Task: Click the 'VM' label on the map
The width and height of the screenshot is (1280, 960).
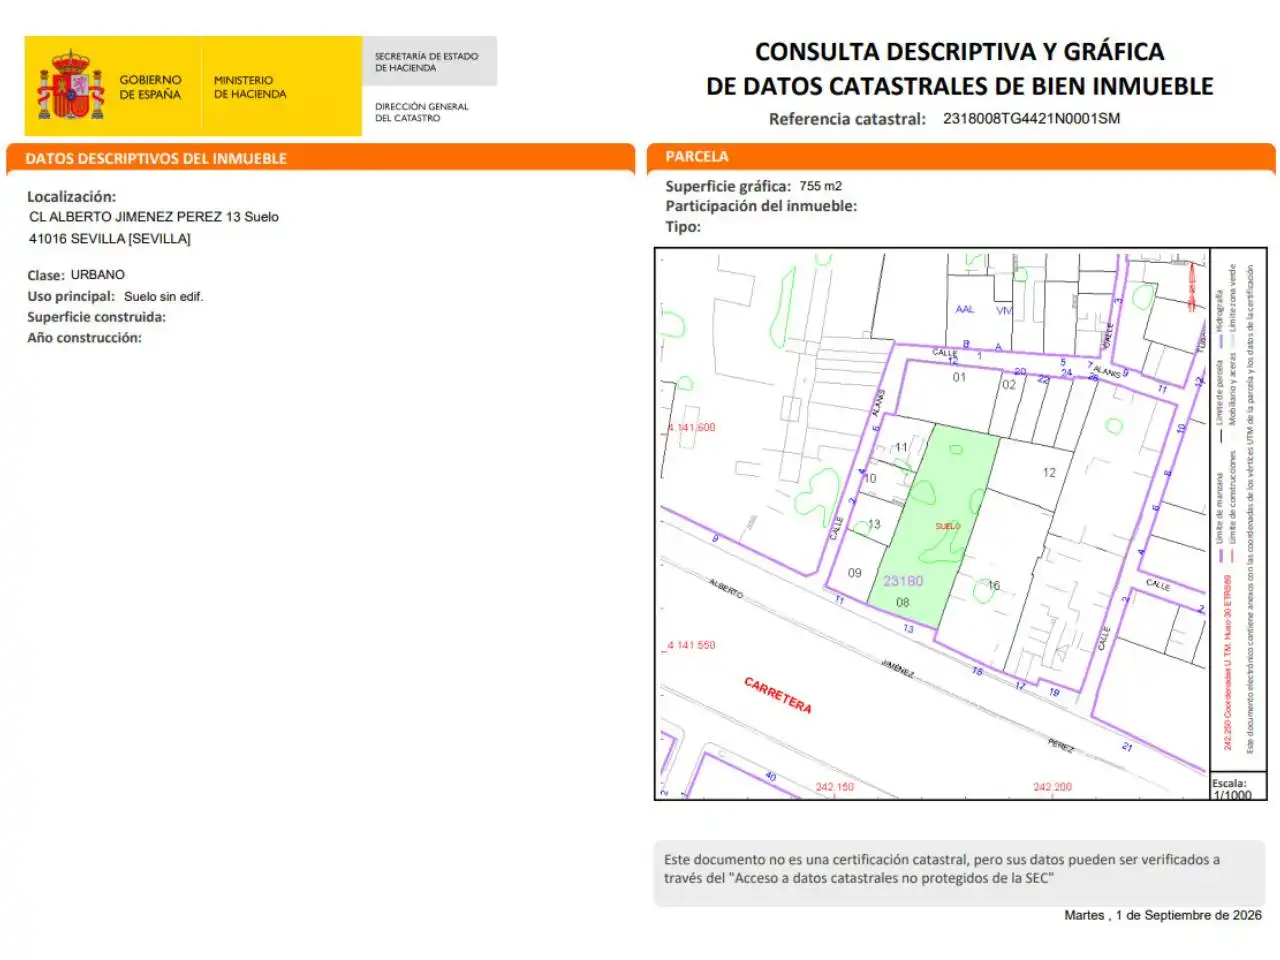Action: coord(1004,310)
